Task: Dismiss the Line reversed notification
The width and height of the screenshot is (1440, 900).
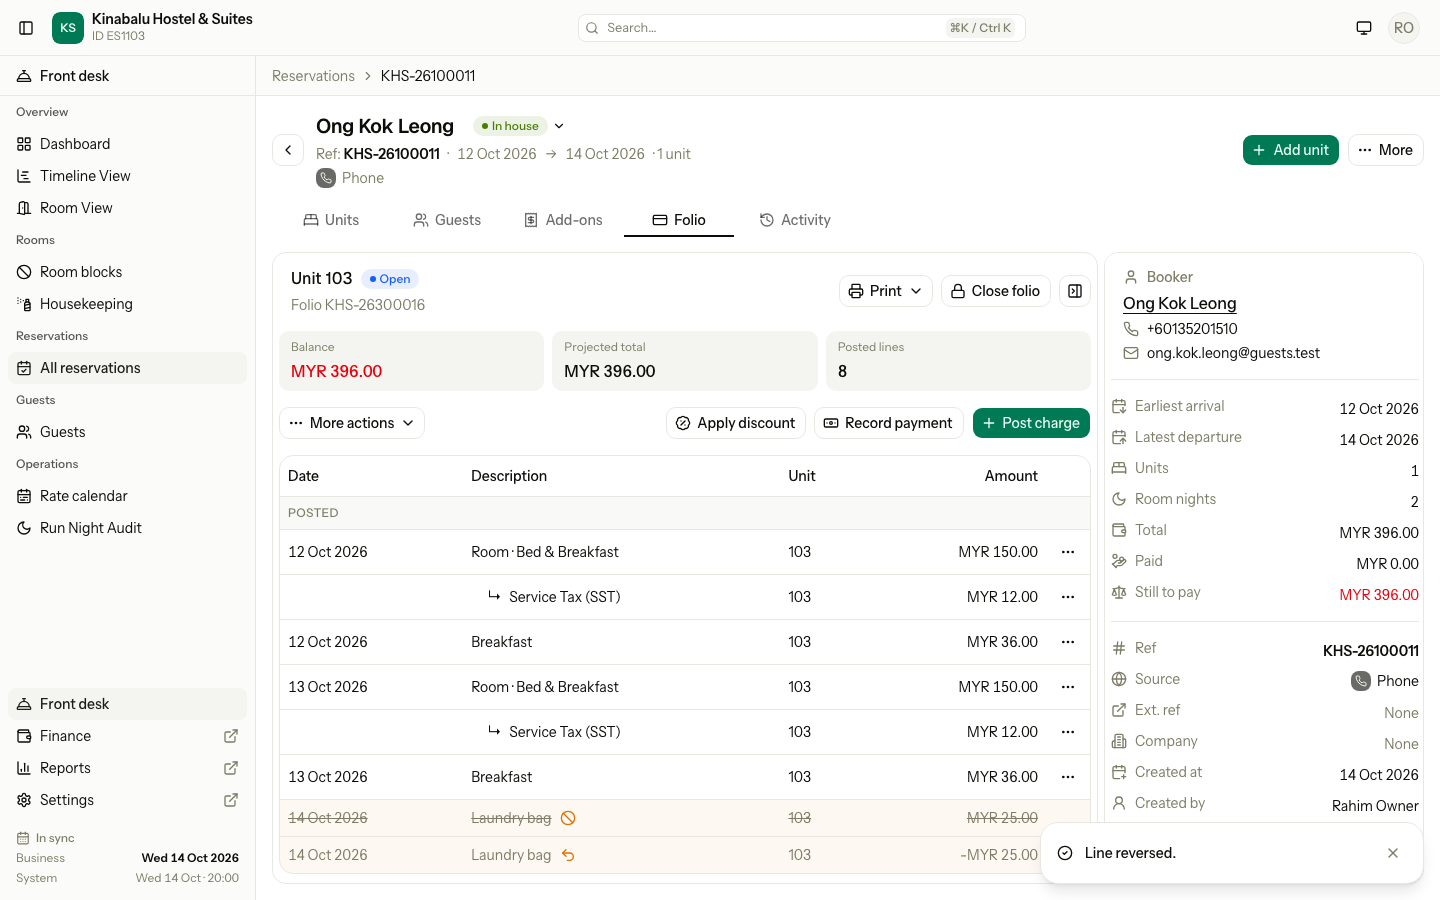Action: pos(1393,853)
